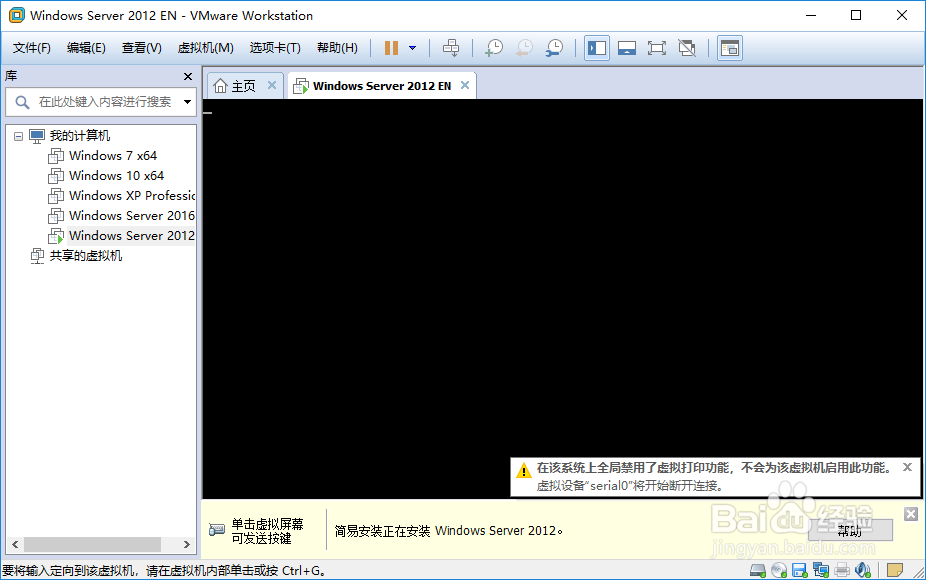Click the 我的计算机 computer monitor icon

(x=37, y=136)
